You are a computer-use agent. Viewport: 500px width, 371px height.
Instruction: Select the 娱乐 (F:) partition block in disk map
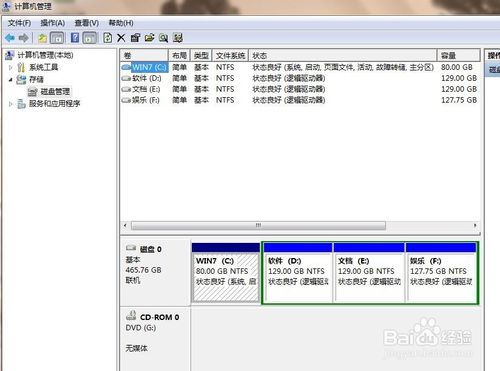[441, 273]
